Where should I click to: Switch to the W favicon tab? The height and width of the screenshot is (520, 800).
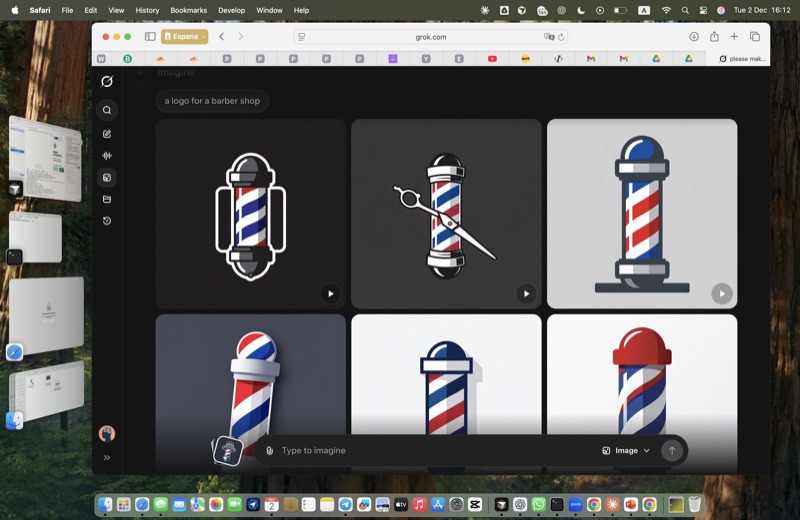point(102,59)
